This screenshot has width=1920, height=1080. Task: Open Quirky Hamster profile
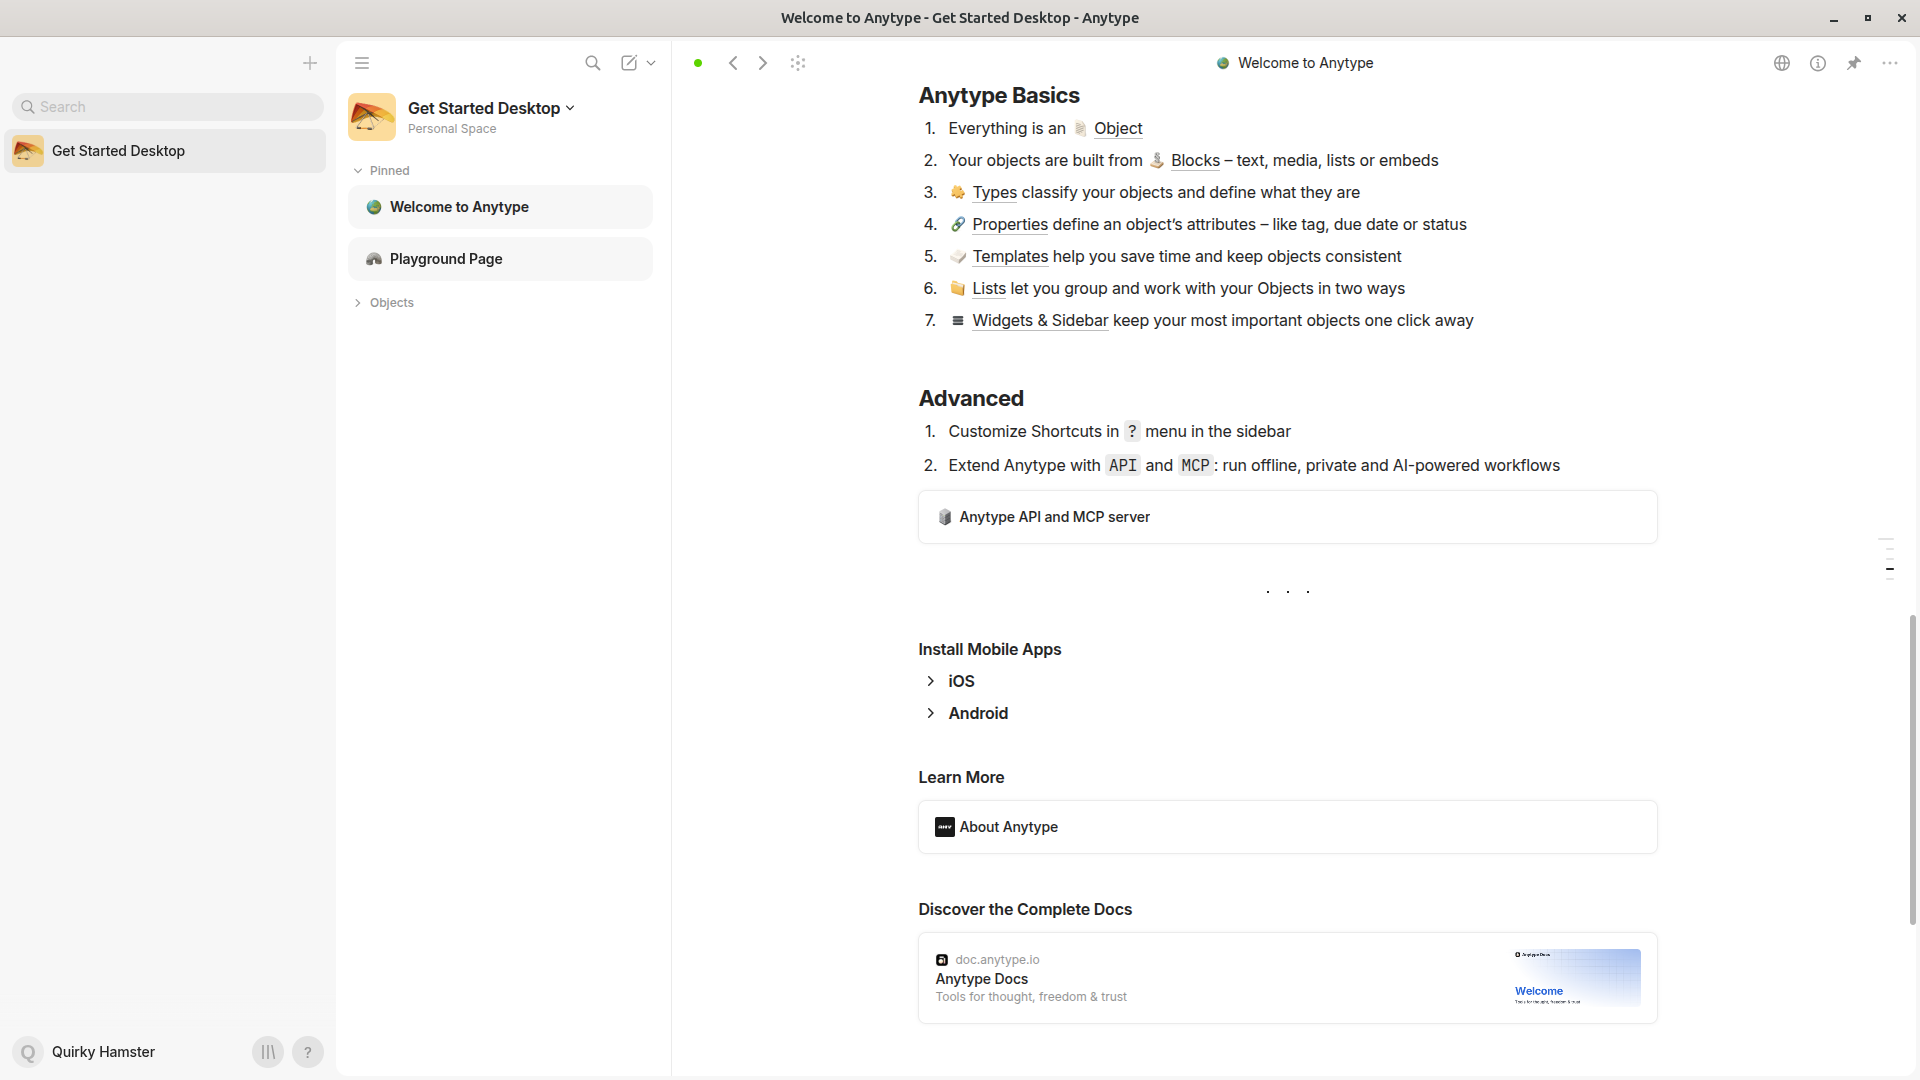point(103,1052)
